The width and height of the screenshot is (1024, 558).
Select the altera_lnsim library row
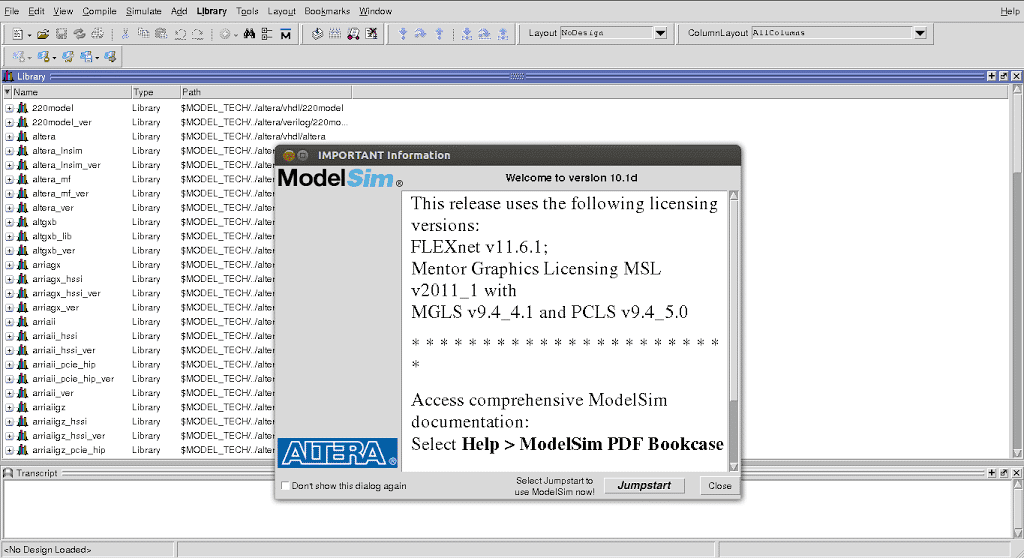coord(176,150)
